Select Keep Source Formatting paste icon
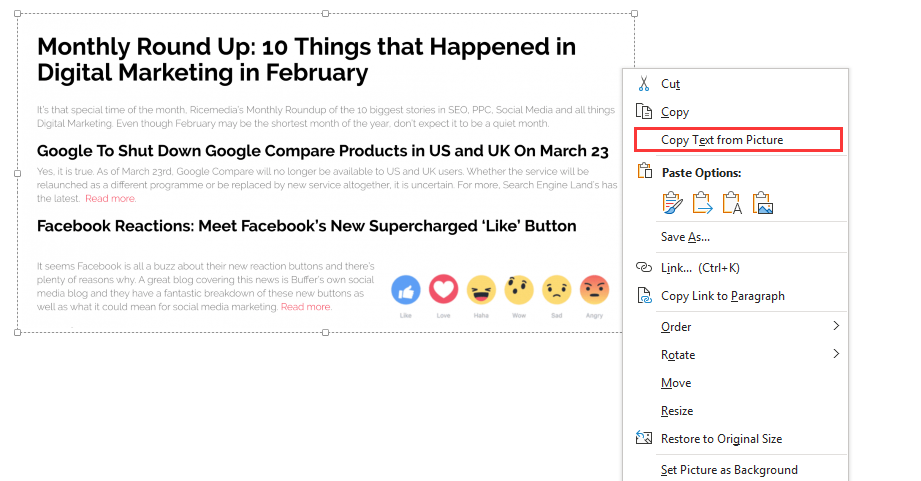 tap(673, 203)
